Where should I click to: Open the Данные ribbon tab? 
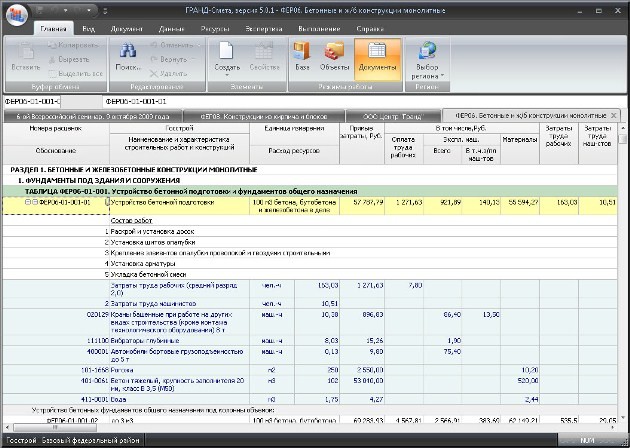coord(171,29)
